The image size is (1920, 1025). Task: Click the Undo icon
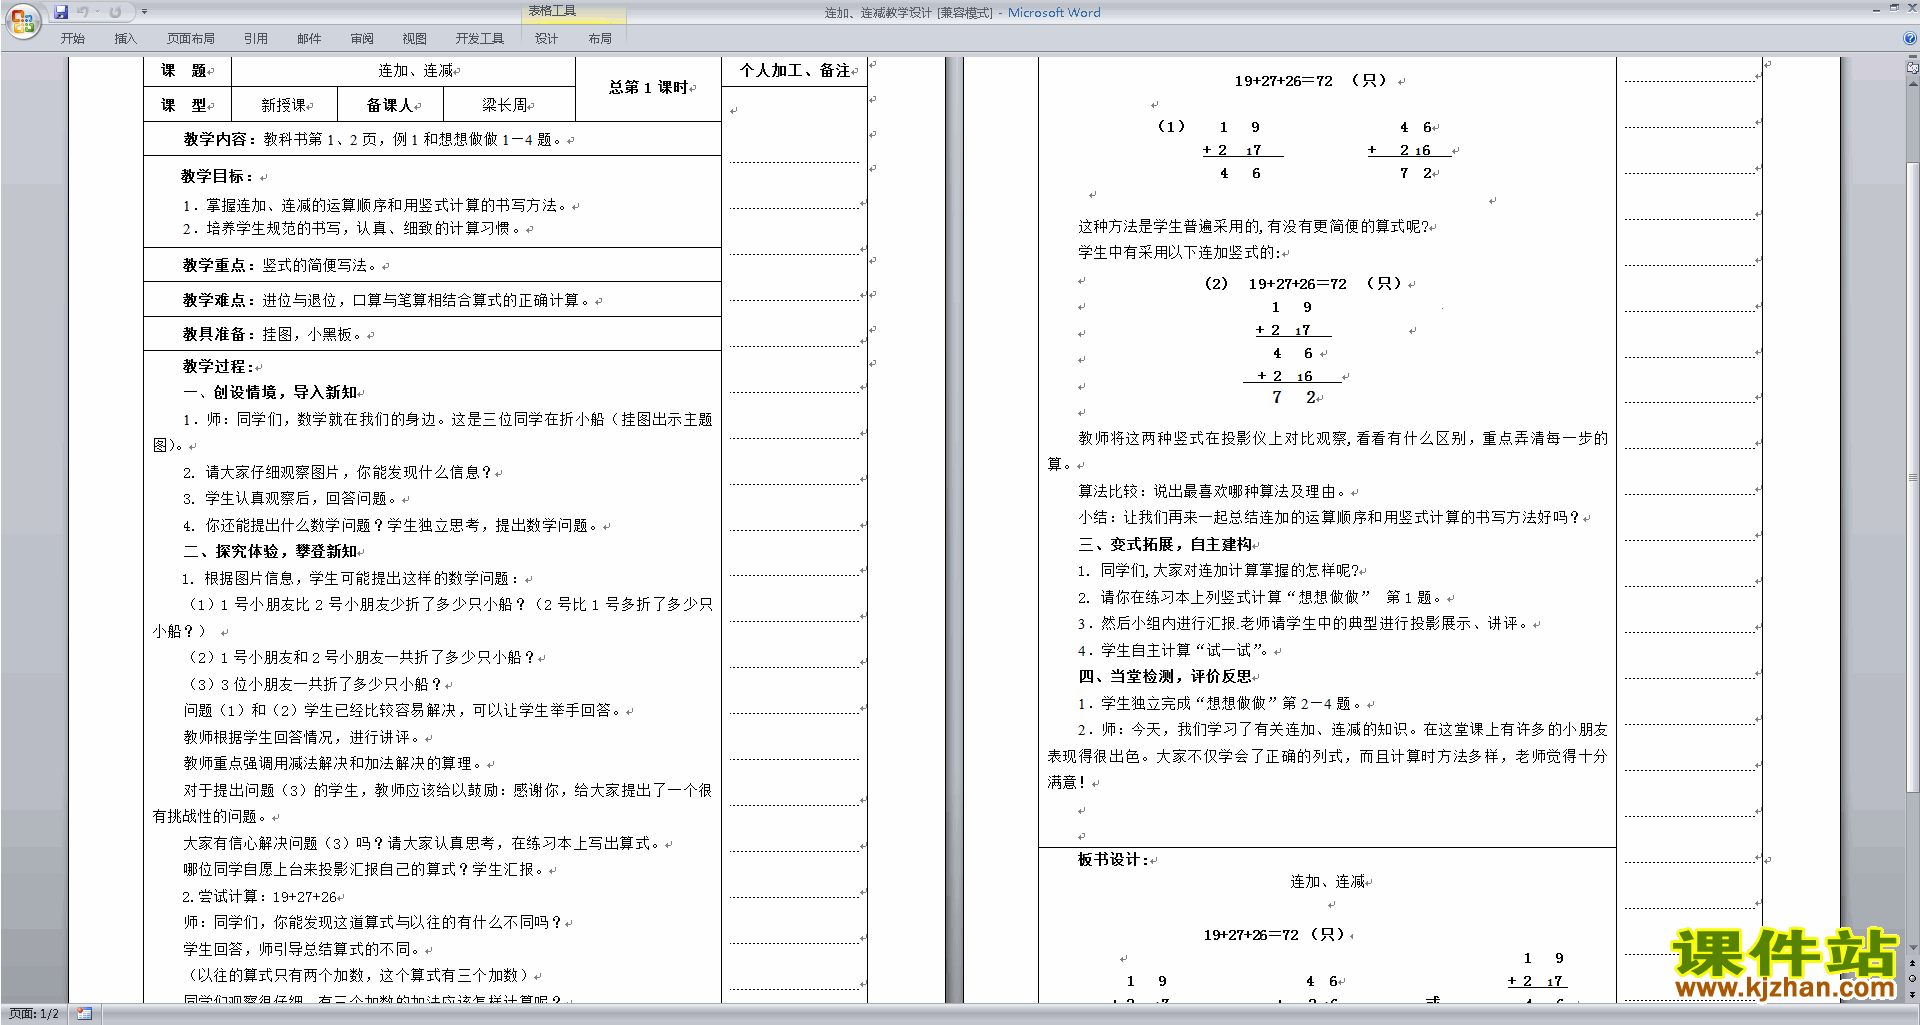(83, 12)
